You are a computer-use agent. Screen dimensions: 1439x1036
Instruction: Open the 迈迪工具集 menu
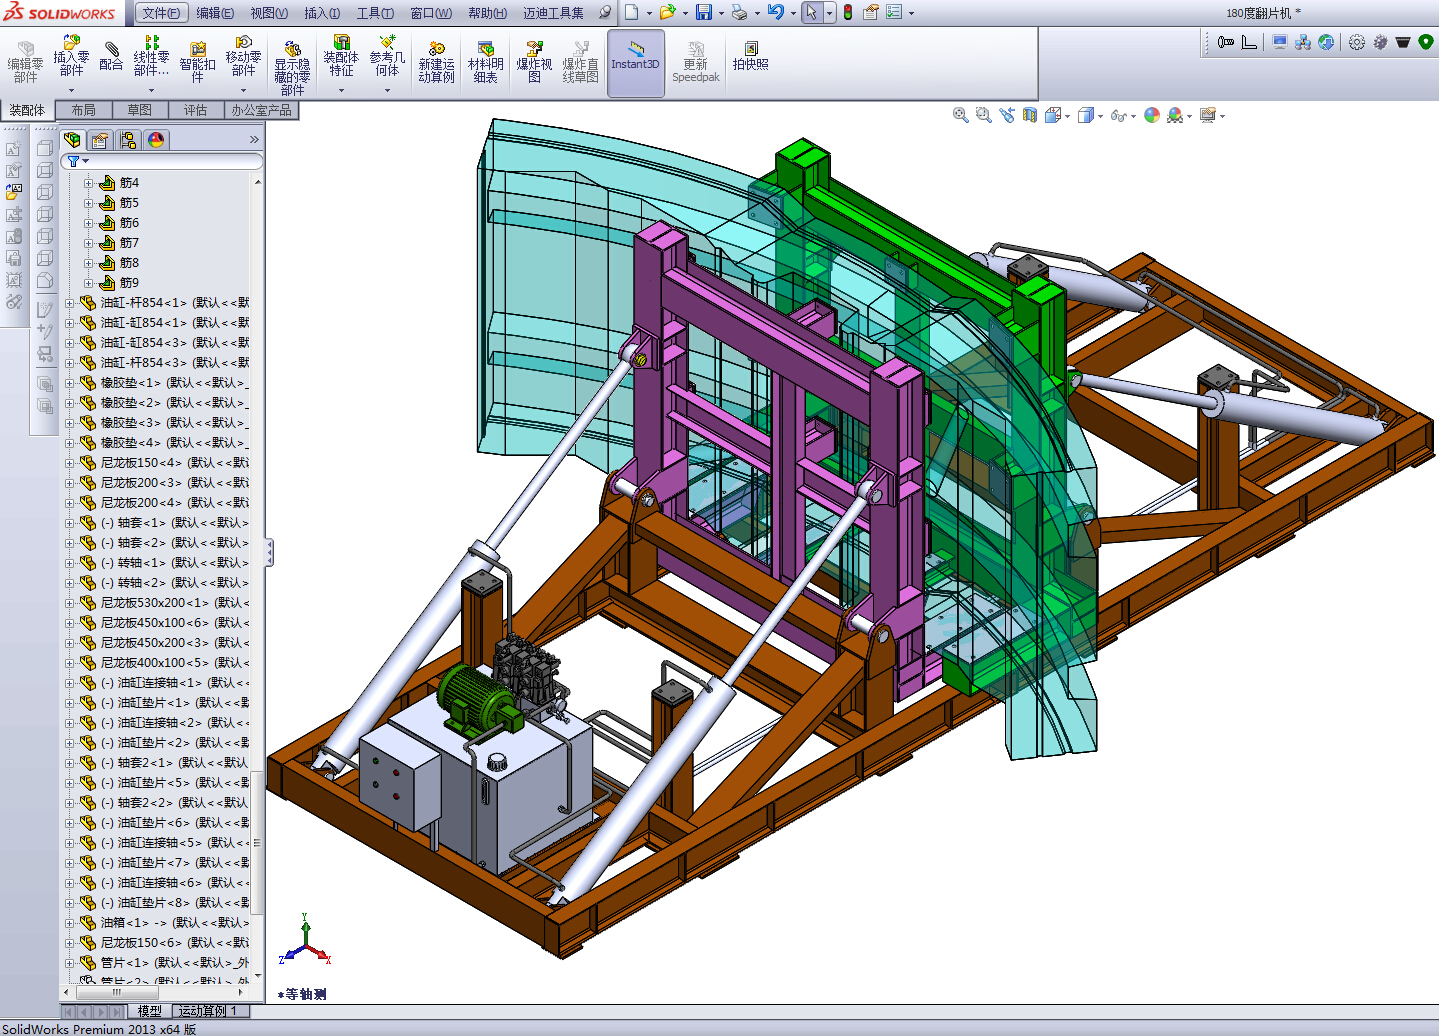click(x=553, y=13)
